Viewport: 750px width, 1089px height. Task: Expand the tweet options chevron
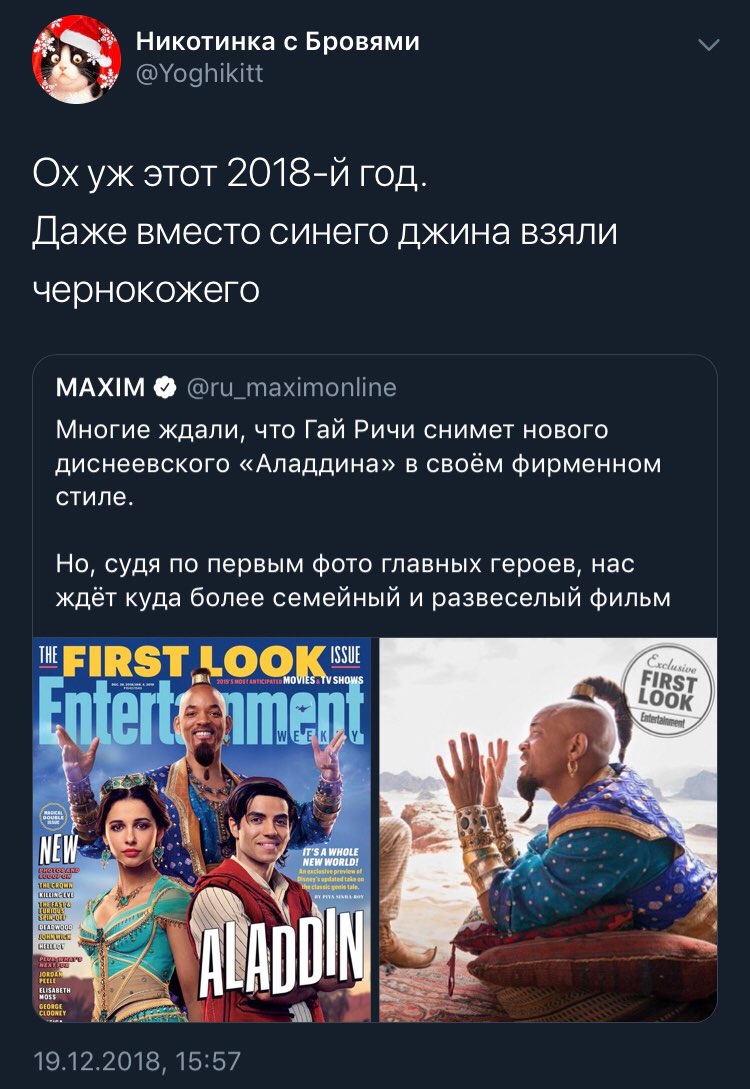[x=708, y=46]
